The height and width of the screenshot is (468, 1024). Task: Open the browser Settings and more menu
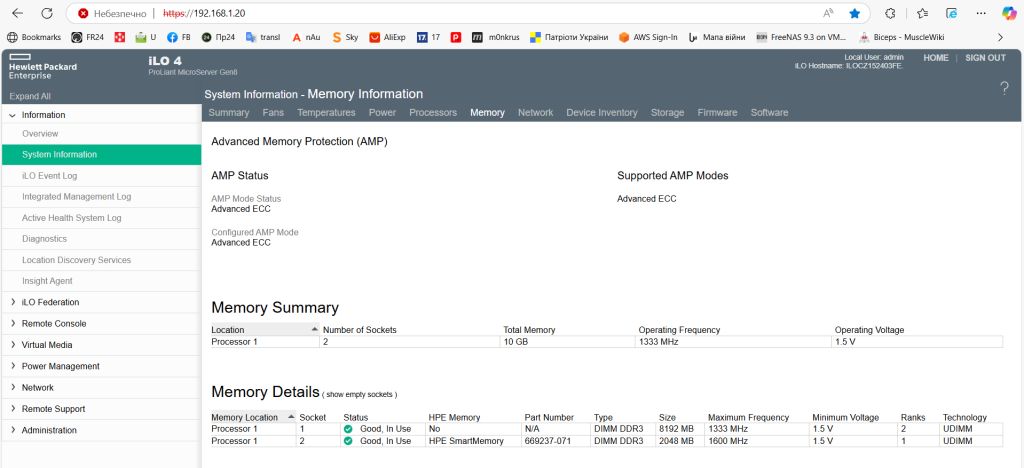[x=981, y=13]
